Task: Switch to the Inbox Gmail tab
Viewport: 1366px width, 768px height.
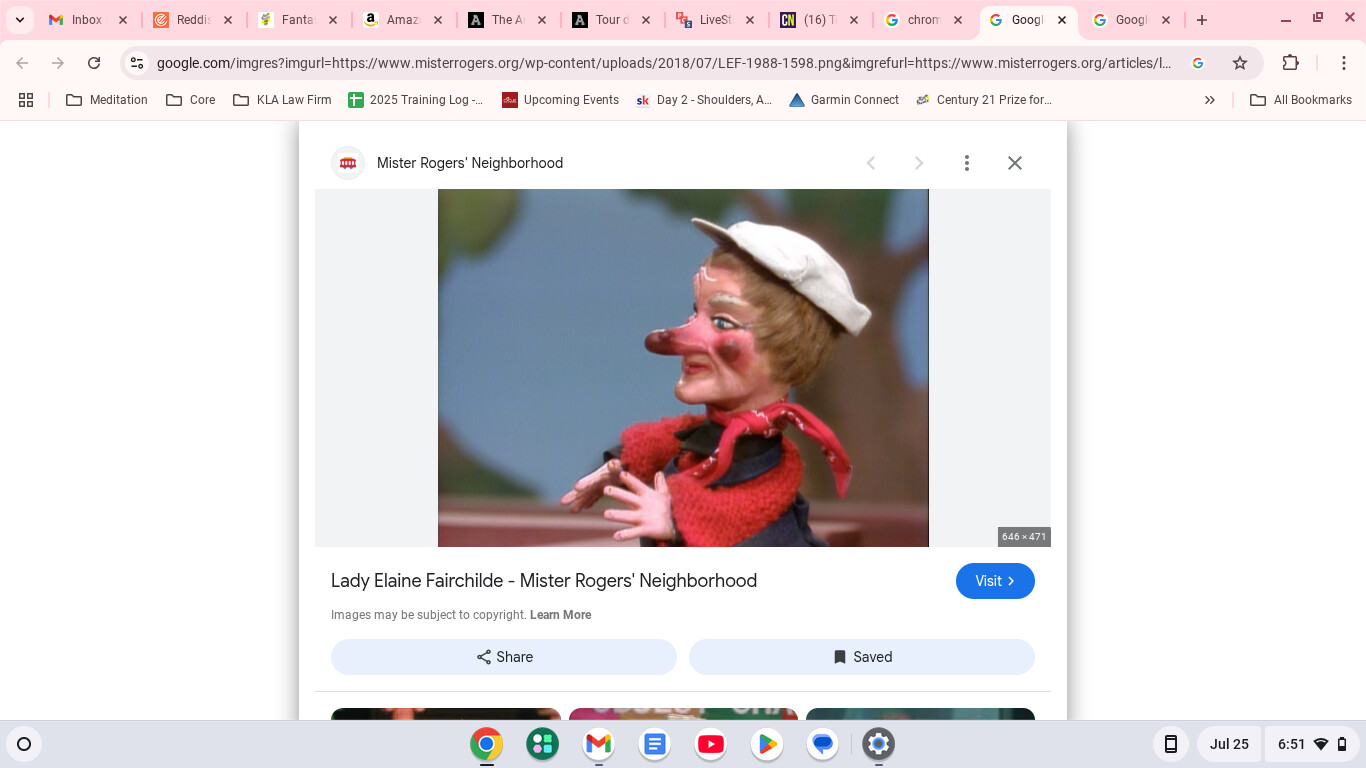Action: point(86,20)
